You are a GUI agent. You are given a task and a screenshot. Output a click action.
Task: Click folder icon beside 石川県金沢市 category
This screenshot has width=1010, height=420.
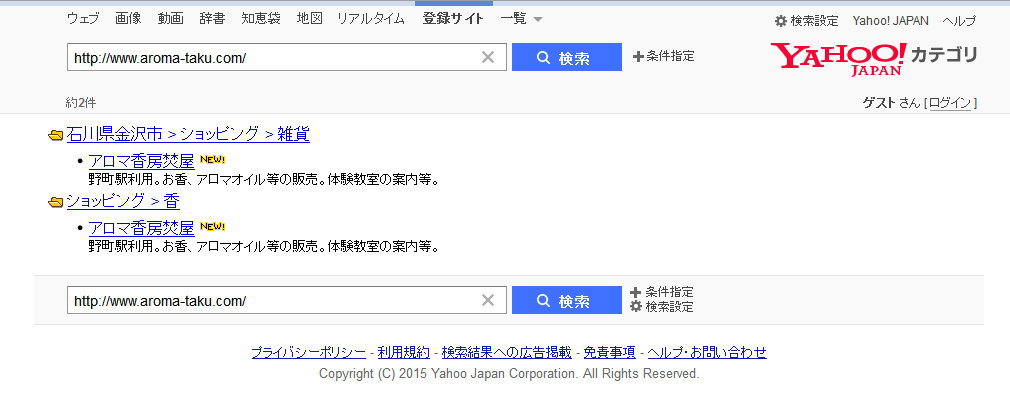[x=56, y=135]
